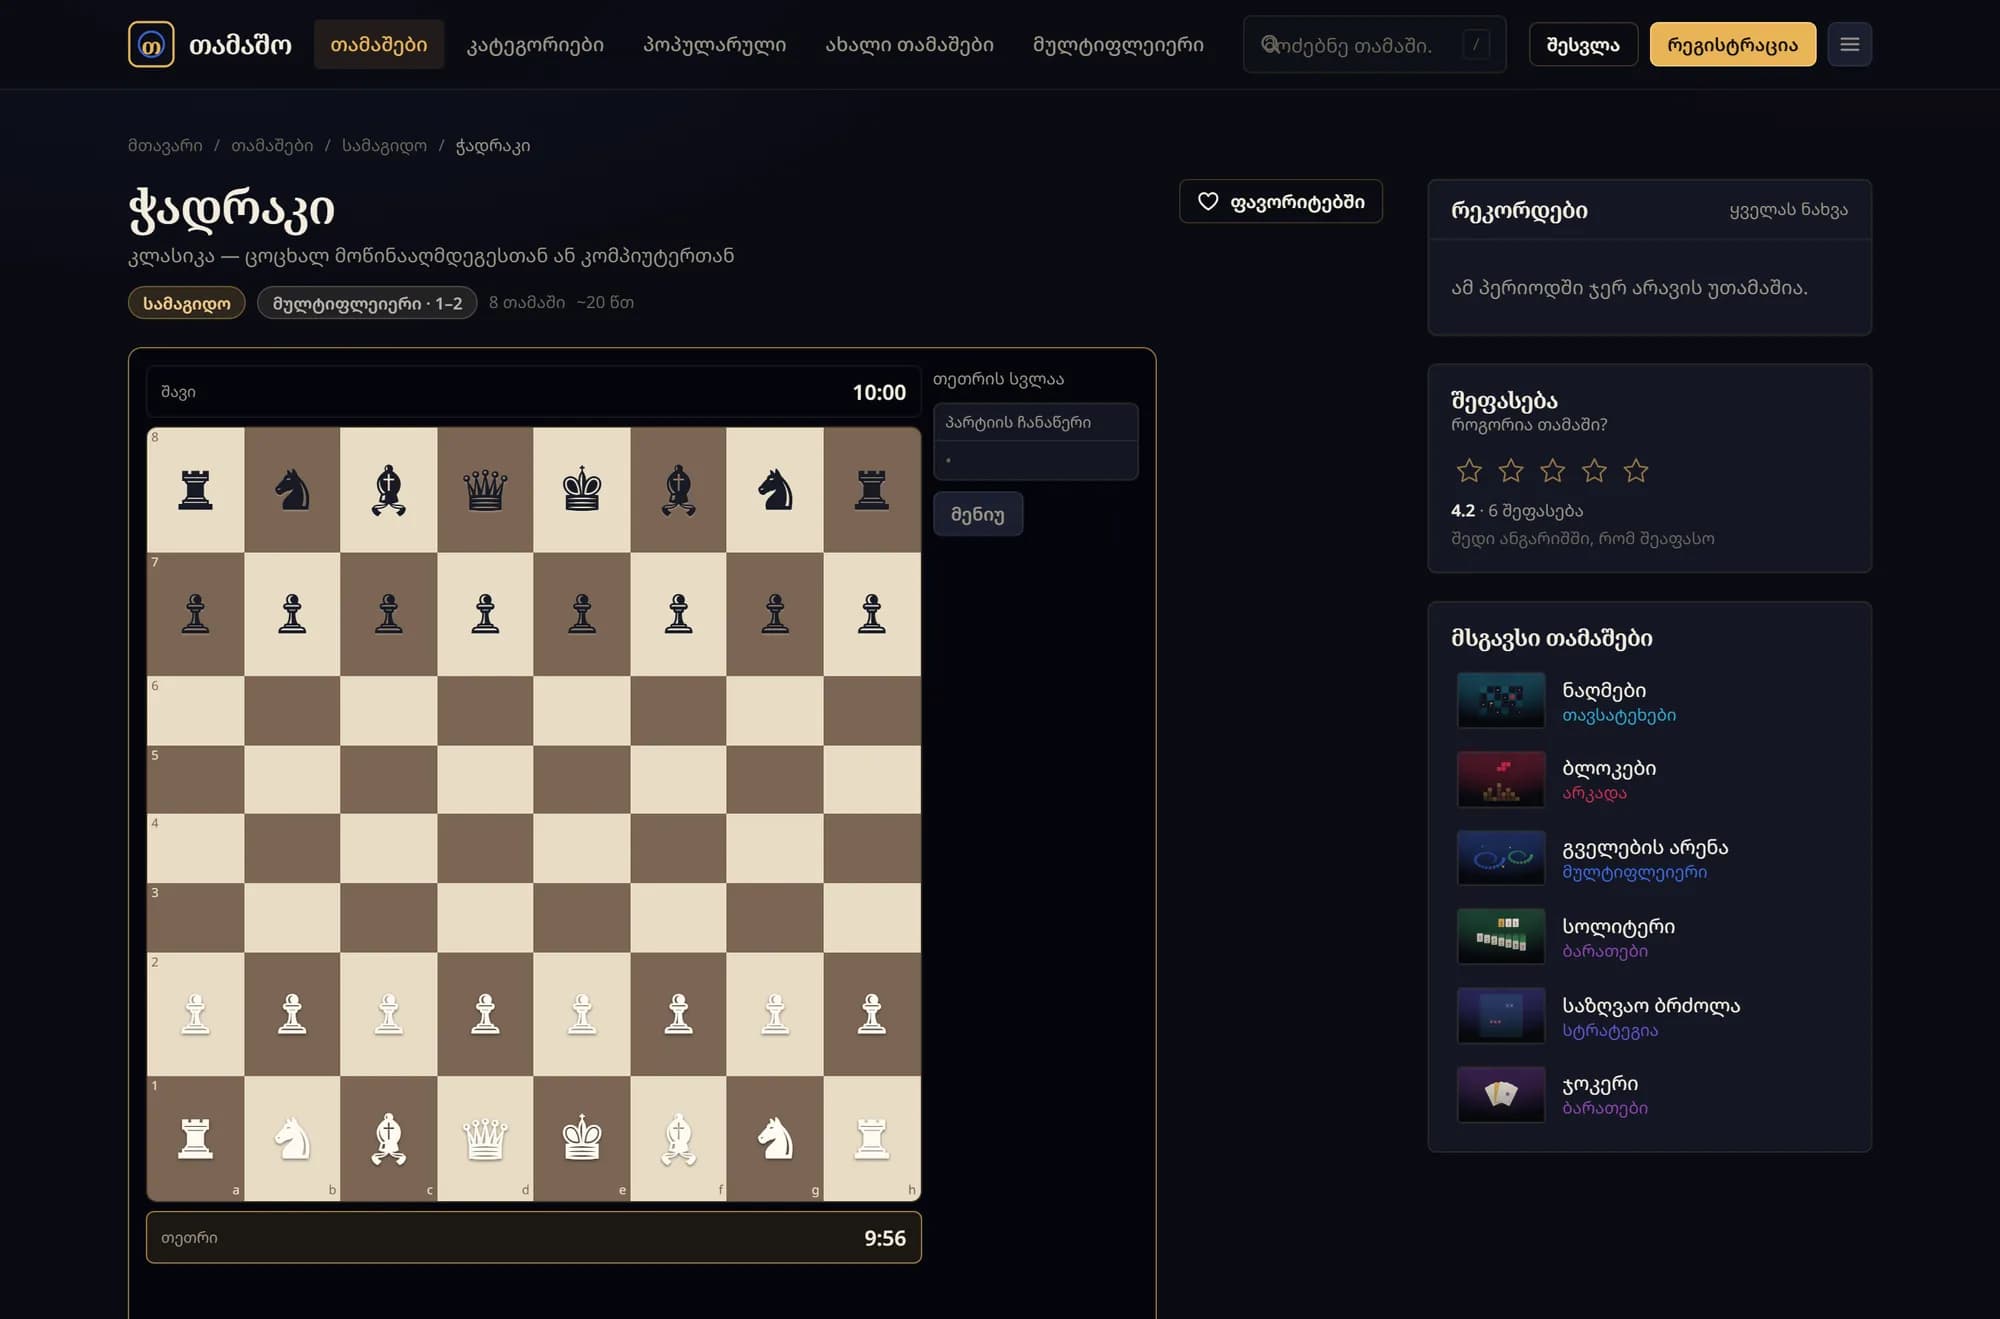The width and height of the screenshot is (2000, 1319).
Task: Select the white king on e1
Action: point(582,1139)
